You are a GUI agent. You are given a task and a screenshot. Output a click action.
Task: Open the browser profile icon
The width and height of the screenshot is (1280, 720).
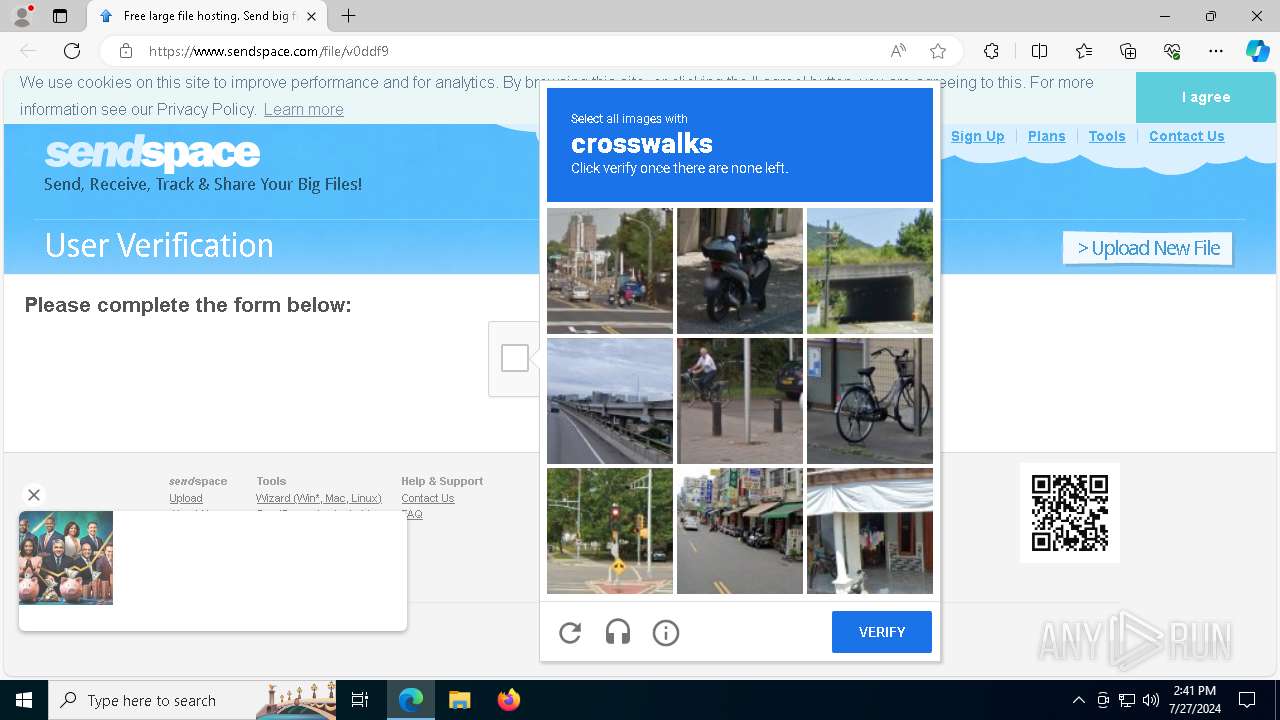point(22,16)
